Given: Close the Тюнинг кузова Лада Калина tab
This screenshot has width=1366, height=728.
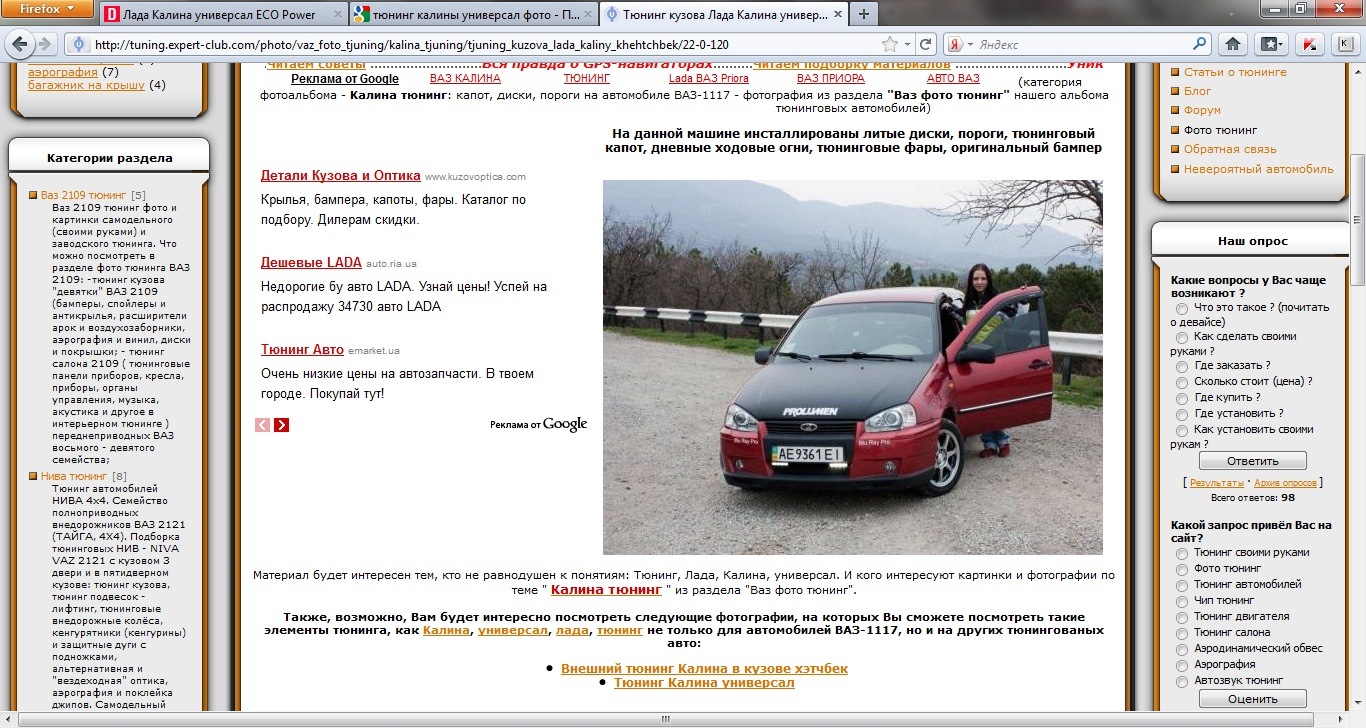Looking at the screenshot, I should click(837, 15).
